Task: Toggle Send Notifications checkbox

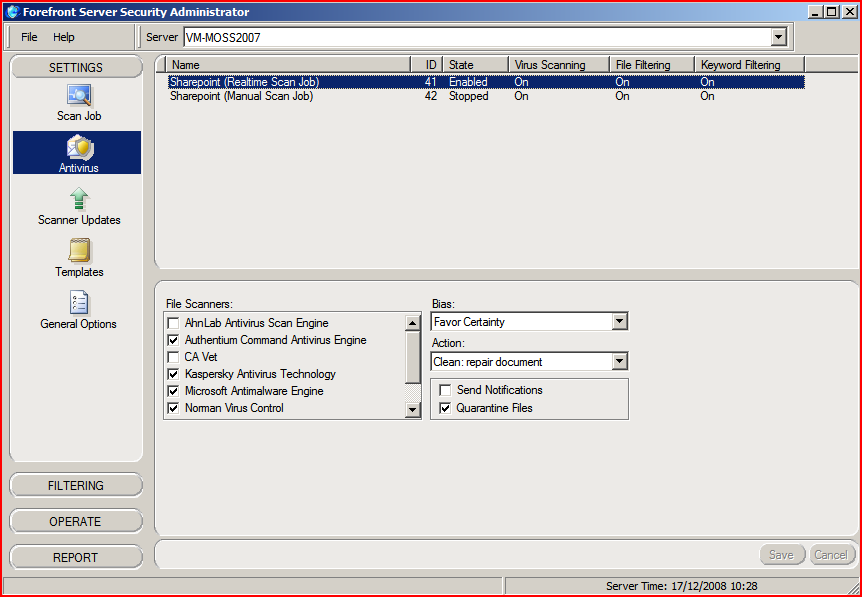Action: point(446,390)
